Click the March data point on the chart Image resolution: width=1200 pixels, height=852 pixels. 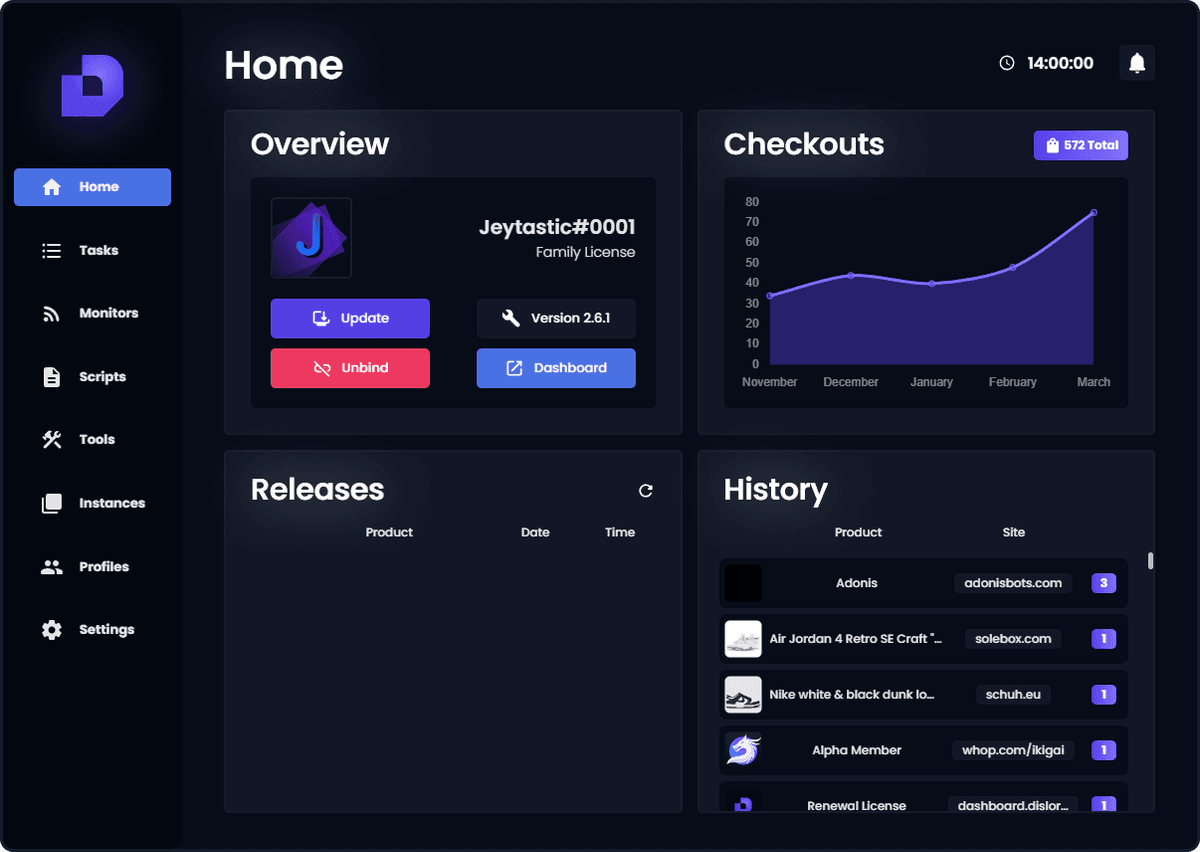pyautogui.click(x=1093, y=212)
